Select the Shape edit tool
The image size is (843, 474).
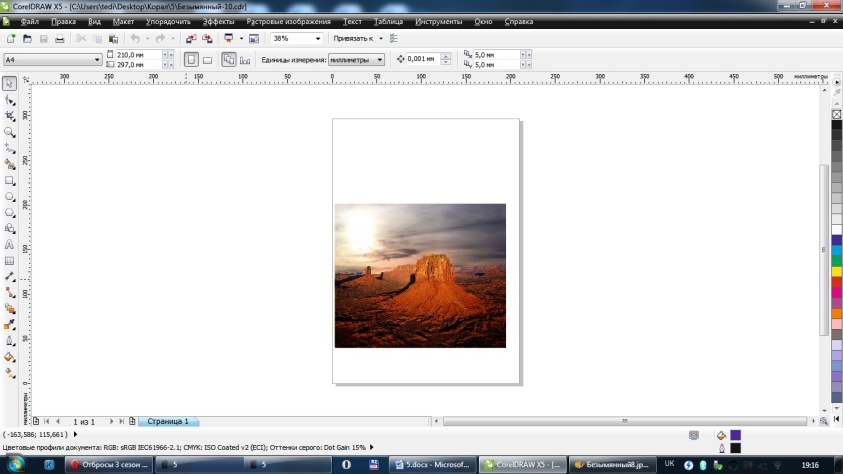pos(9,100)
